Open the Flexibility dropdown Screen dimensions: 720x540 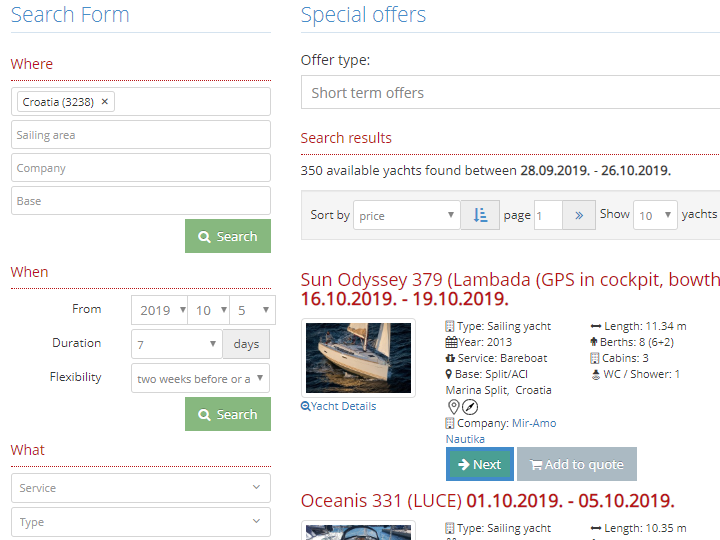pos(201,378)
